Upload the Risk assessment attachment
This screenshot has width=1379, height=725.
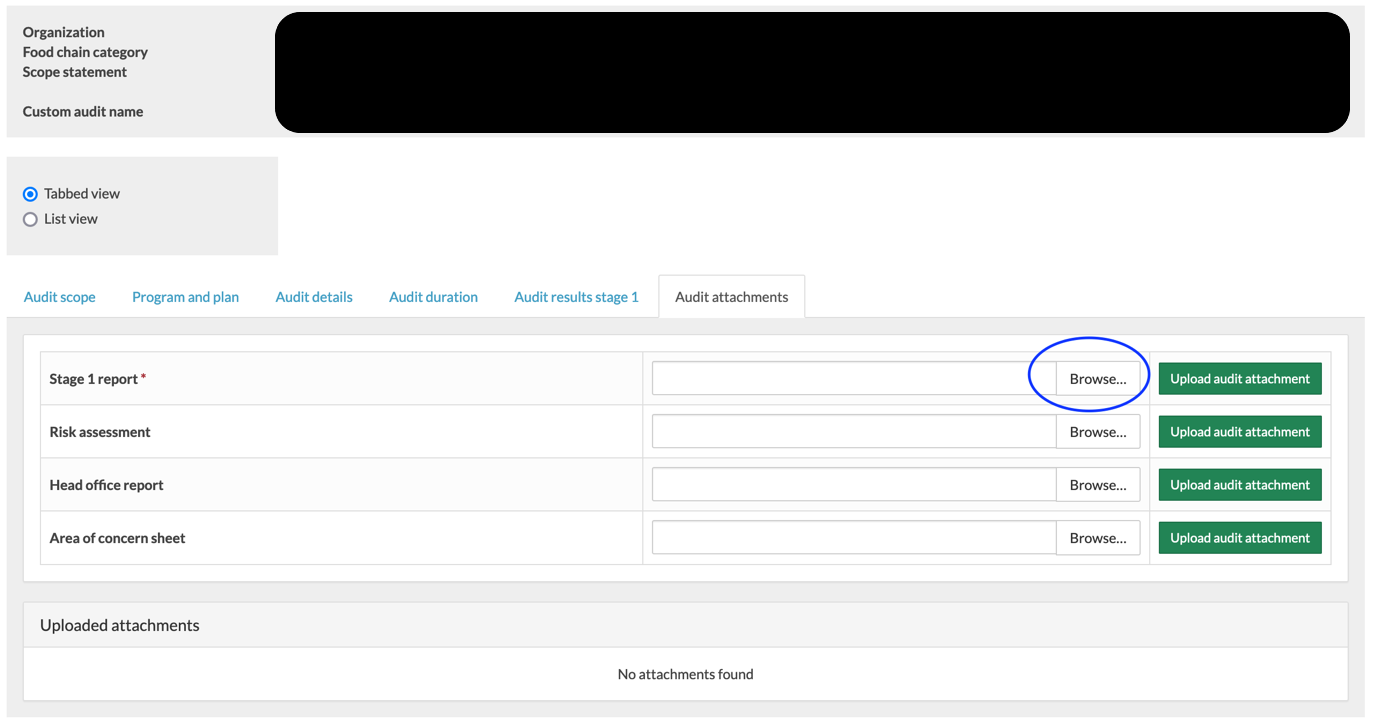pyautogui.click(x=1239, y=432)
